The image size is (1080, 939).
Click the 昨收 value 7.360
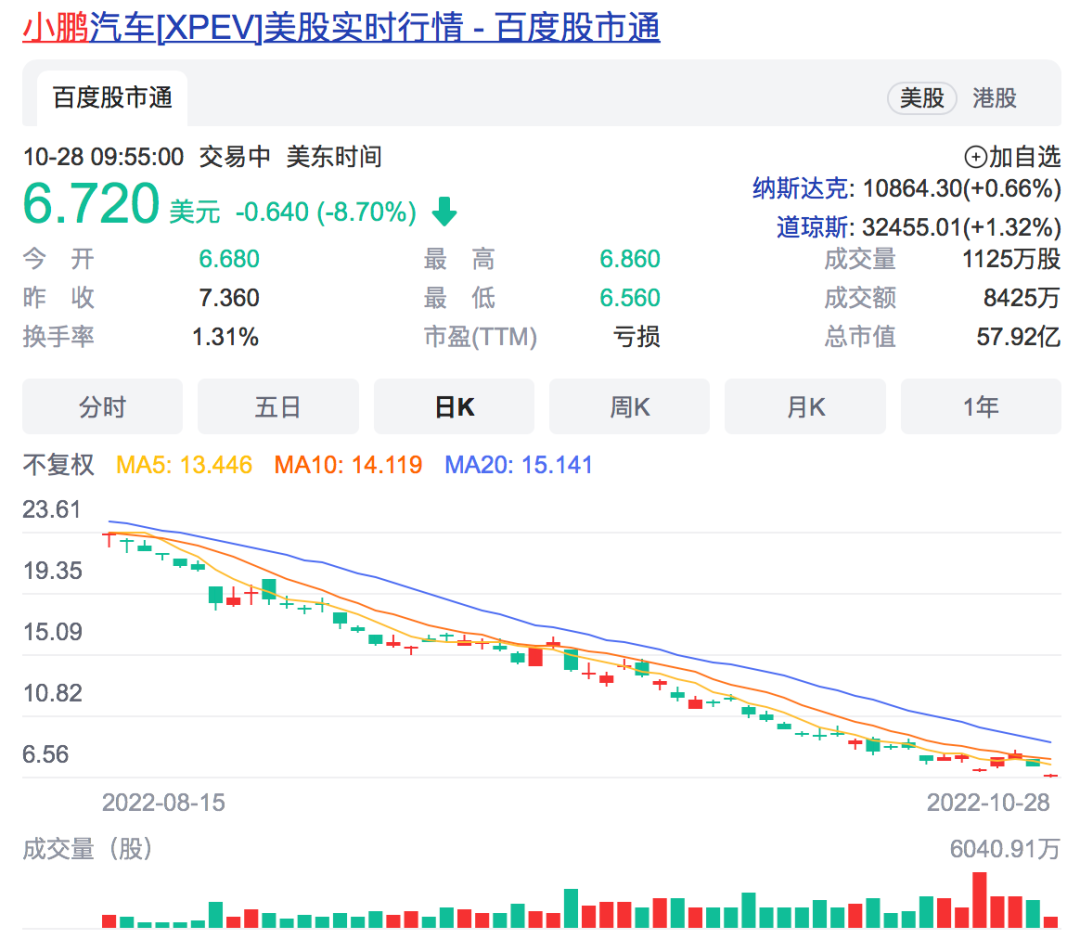pos(229,298)
